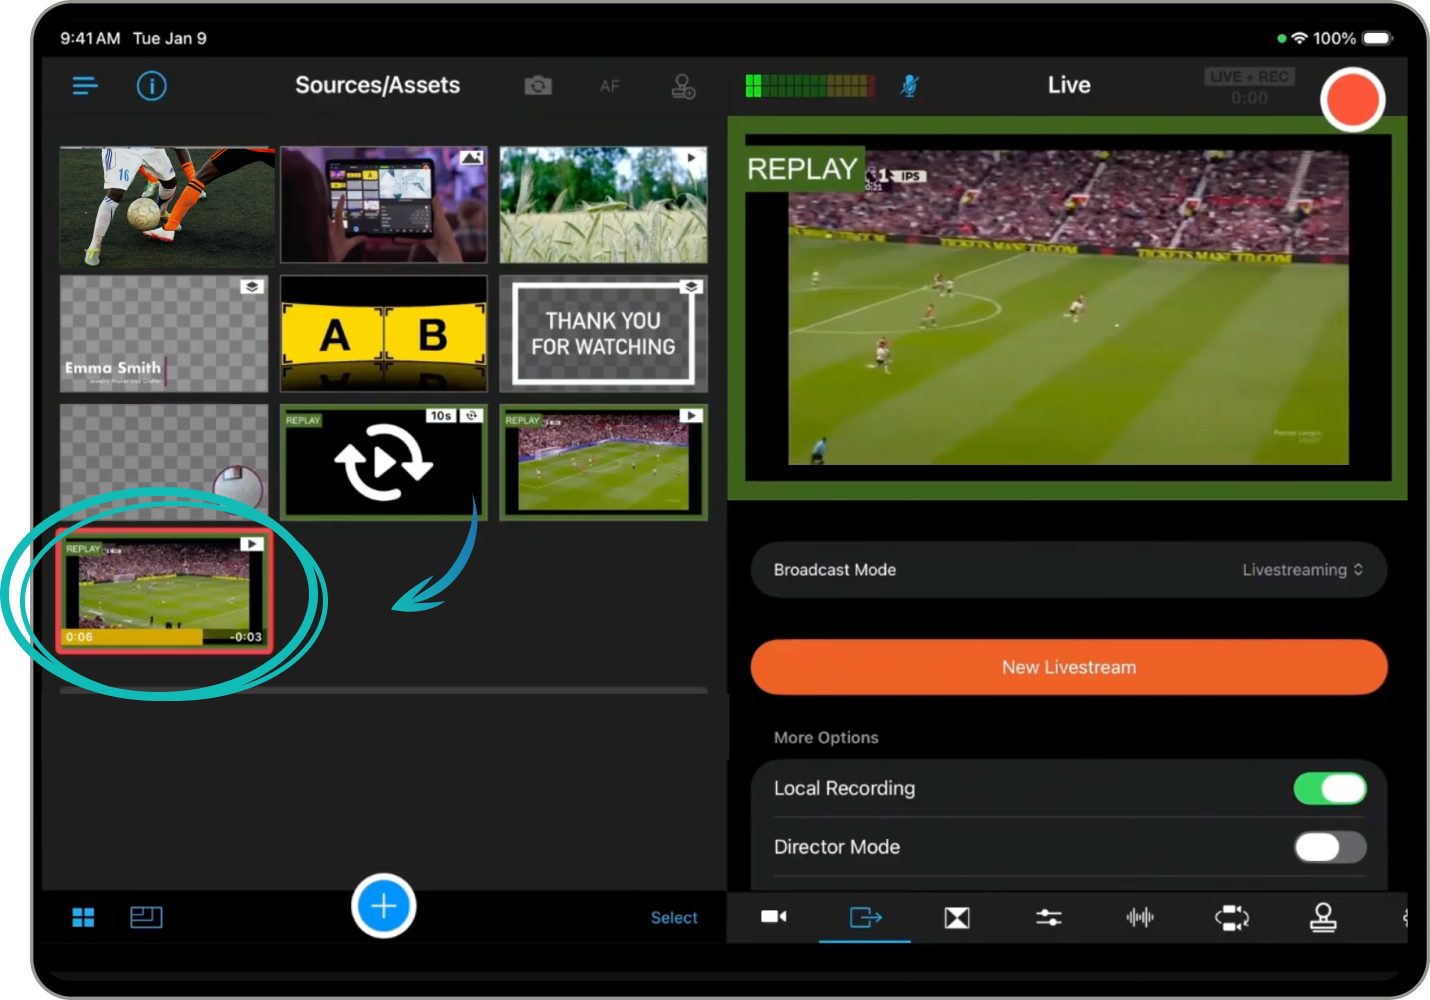Image resolution: width=1430 pixels, height=1000 pixels.
Task: Select the A B split-screen source
Action: click(384, 334)
